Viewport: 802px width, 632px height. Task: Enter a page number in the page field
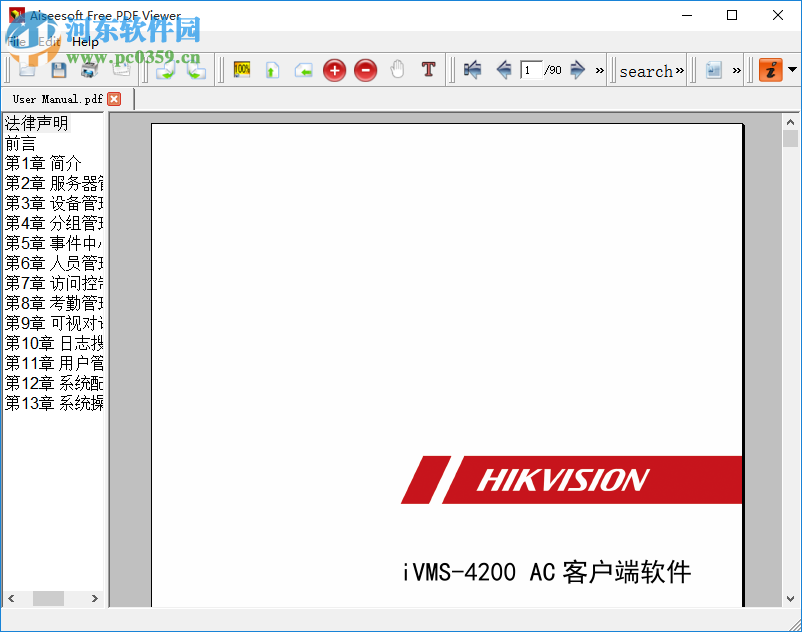(531, 70)
